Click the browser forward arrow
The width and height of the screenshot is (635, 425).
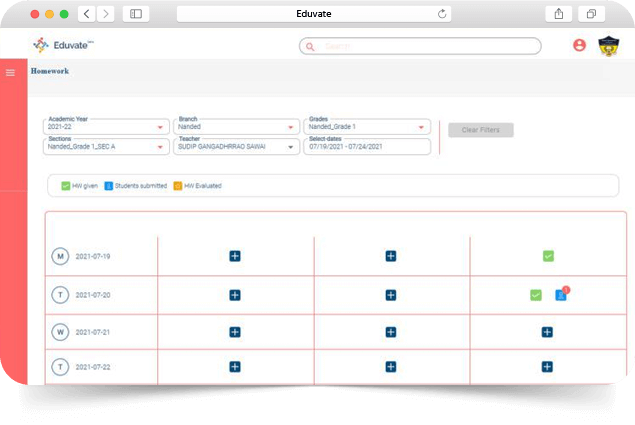[106, 14]
